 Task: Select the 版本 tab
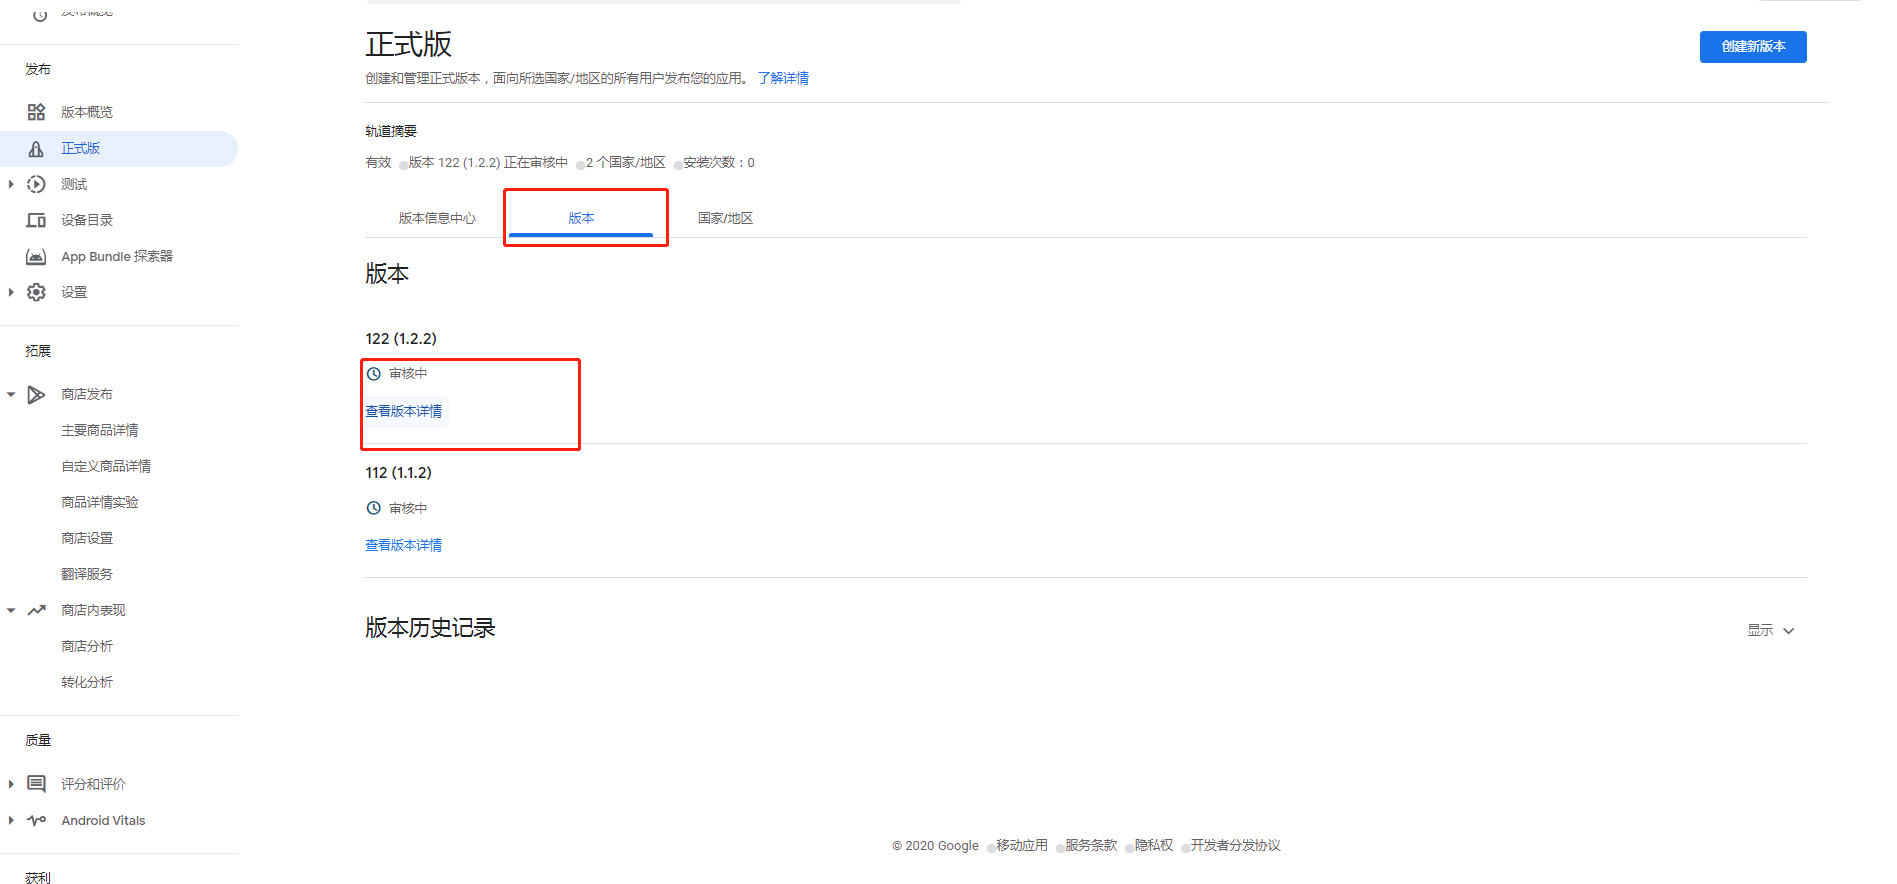(x=581, y=218)
